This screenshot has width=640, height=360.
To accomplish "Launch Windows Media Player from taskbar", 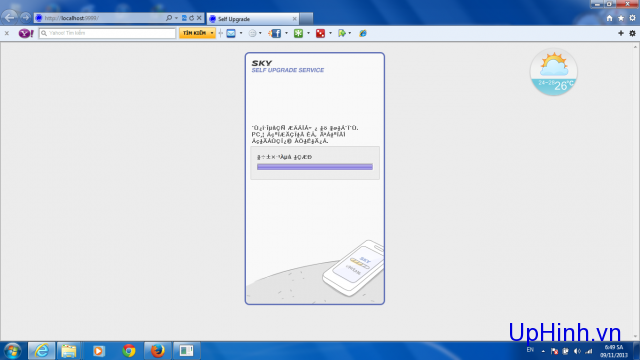I will [x=98, y=351].
